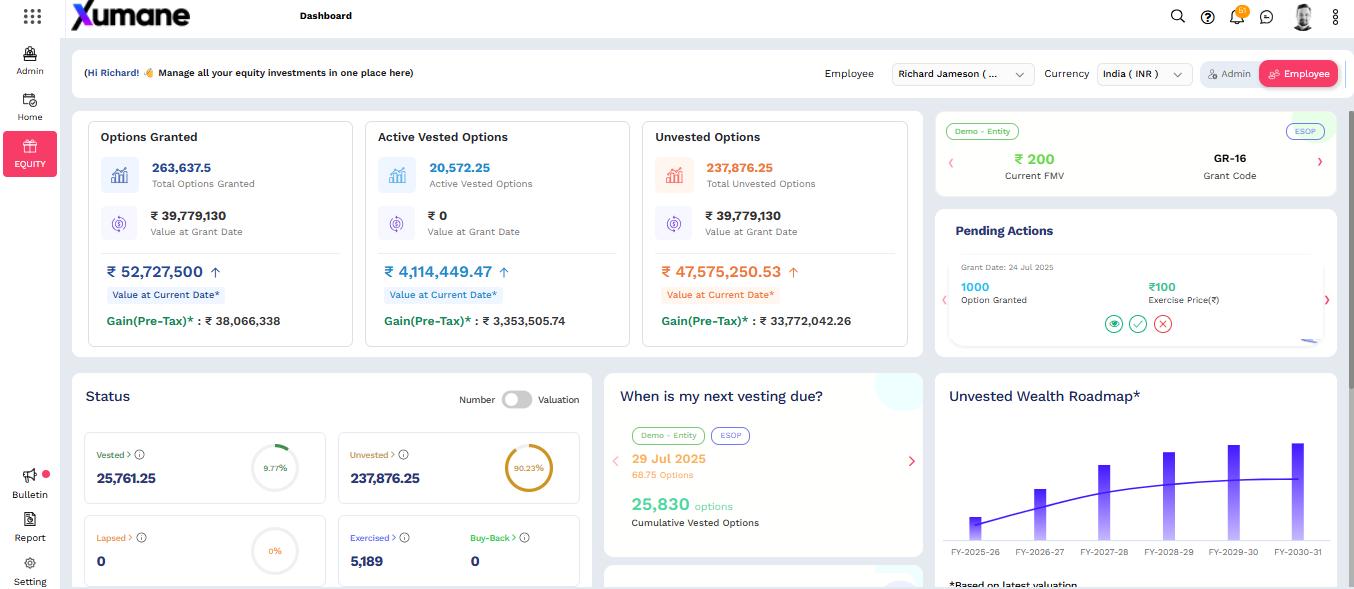Open the chat messages icon
The width and height of the screenshot is (1354, 589).
tap(1267, 17)
